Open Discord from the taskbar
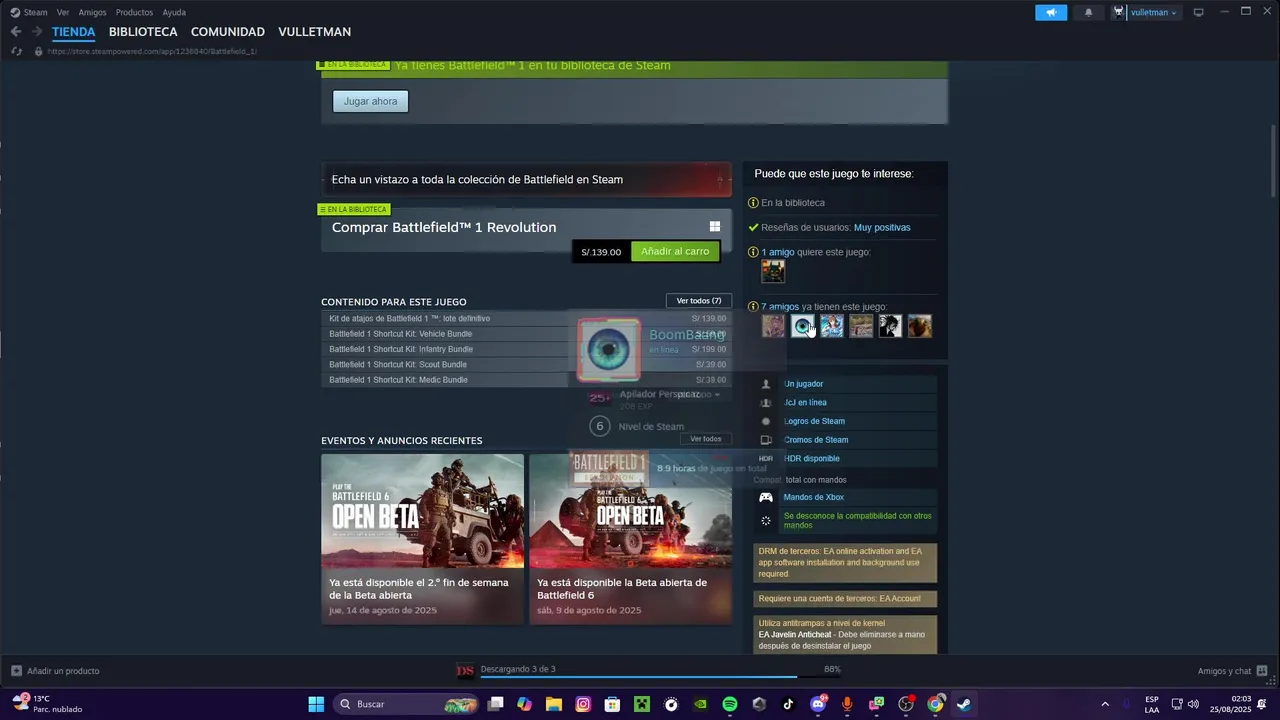The height and width of the screenshot is (720, 1280). pos(818,704)
